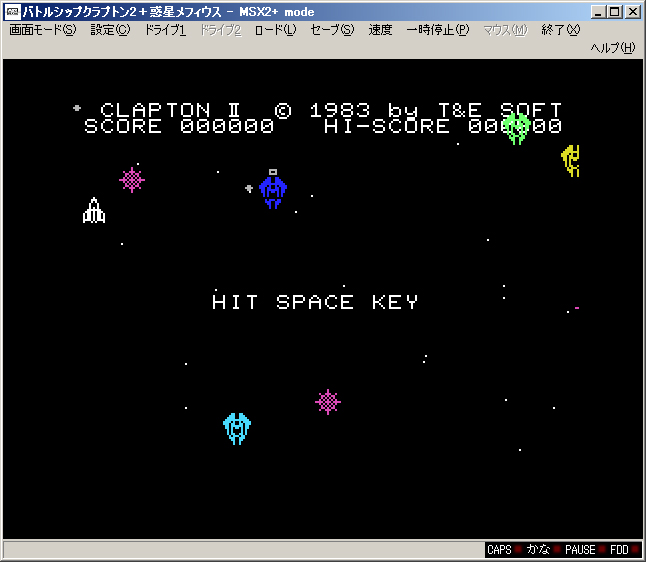Click the cyan alien ship at bottom

[x=237, y=428]
